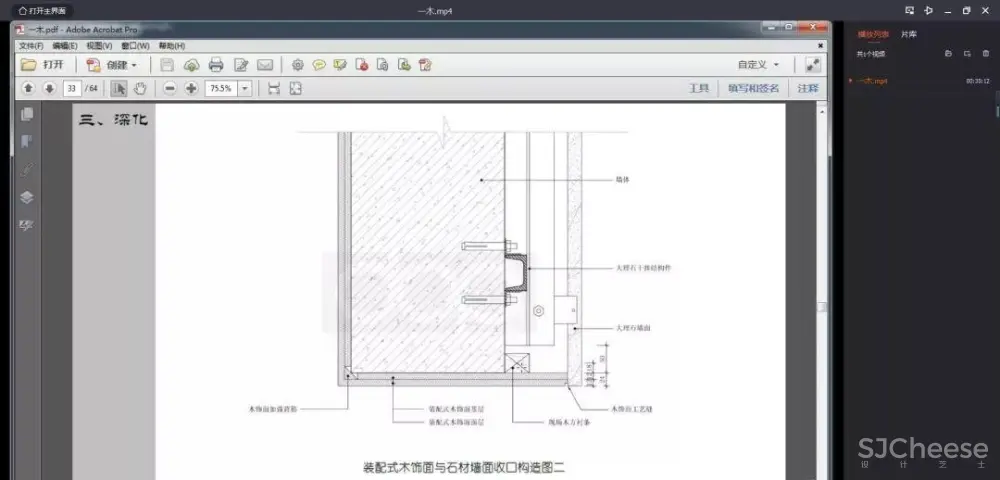The height and width of the screenshot is (480, 1000).
Task: Go to next page arrow
Action: [49, 88]
